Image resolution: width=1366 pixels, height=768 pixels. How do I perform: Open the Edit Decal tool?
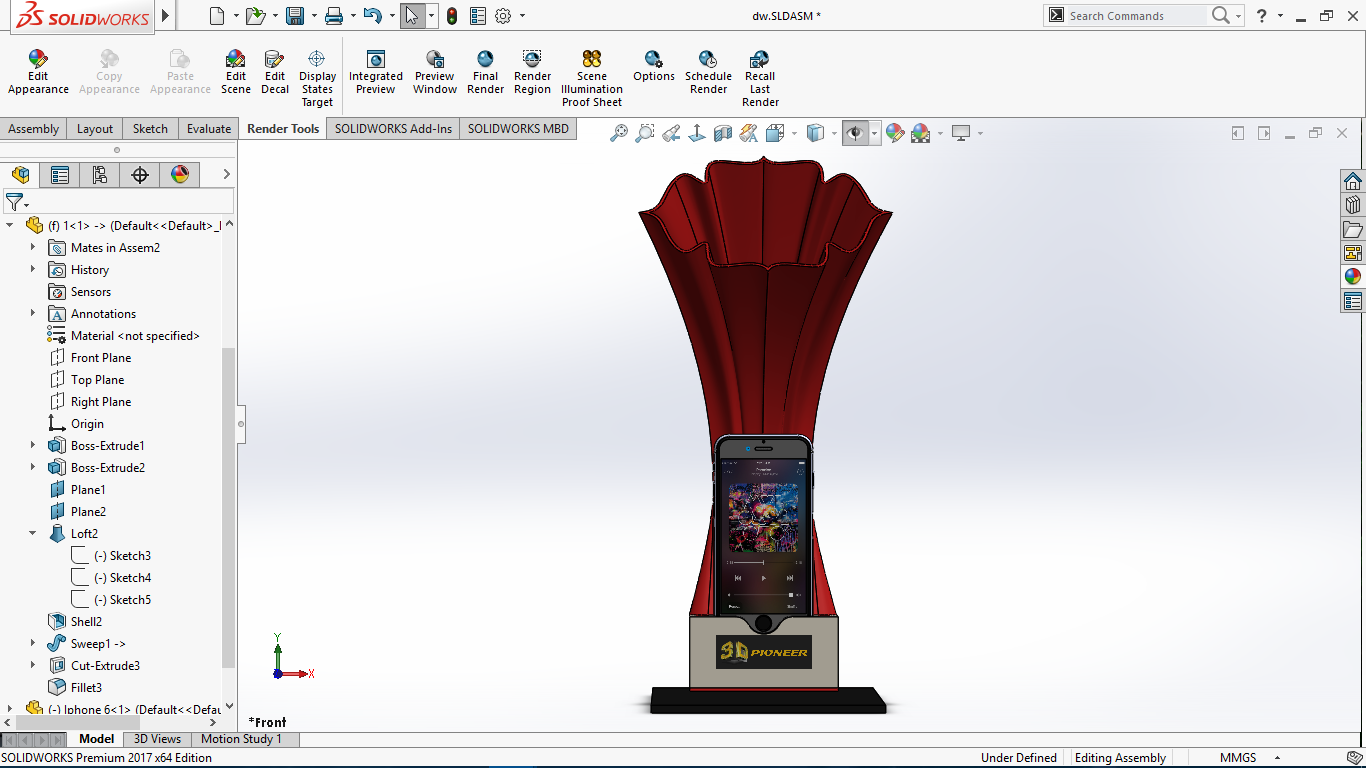(275, 73)
